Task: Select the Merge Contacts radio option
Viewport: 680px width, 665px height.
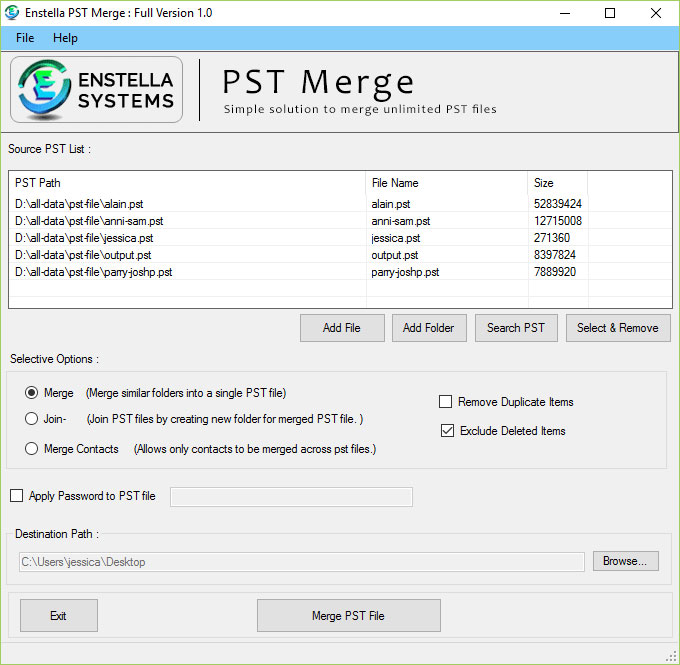Action: (x=32, y=449)
